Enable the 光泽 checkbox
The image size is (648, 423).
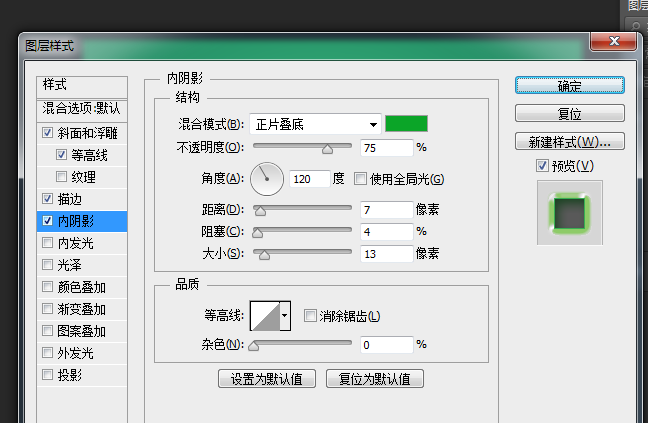click(48, 264)
